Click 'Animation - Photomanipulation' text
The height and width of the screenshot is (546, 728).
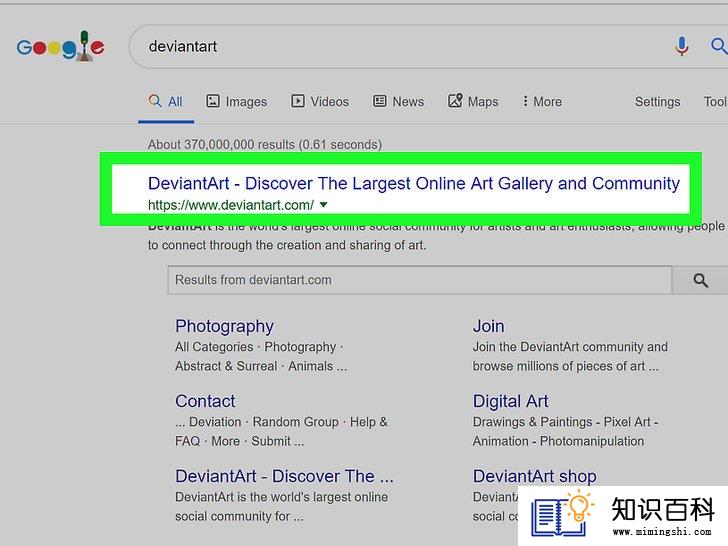558,441
